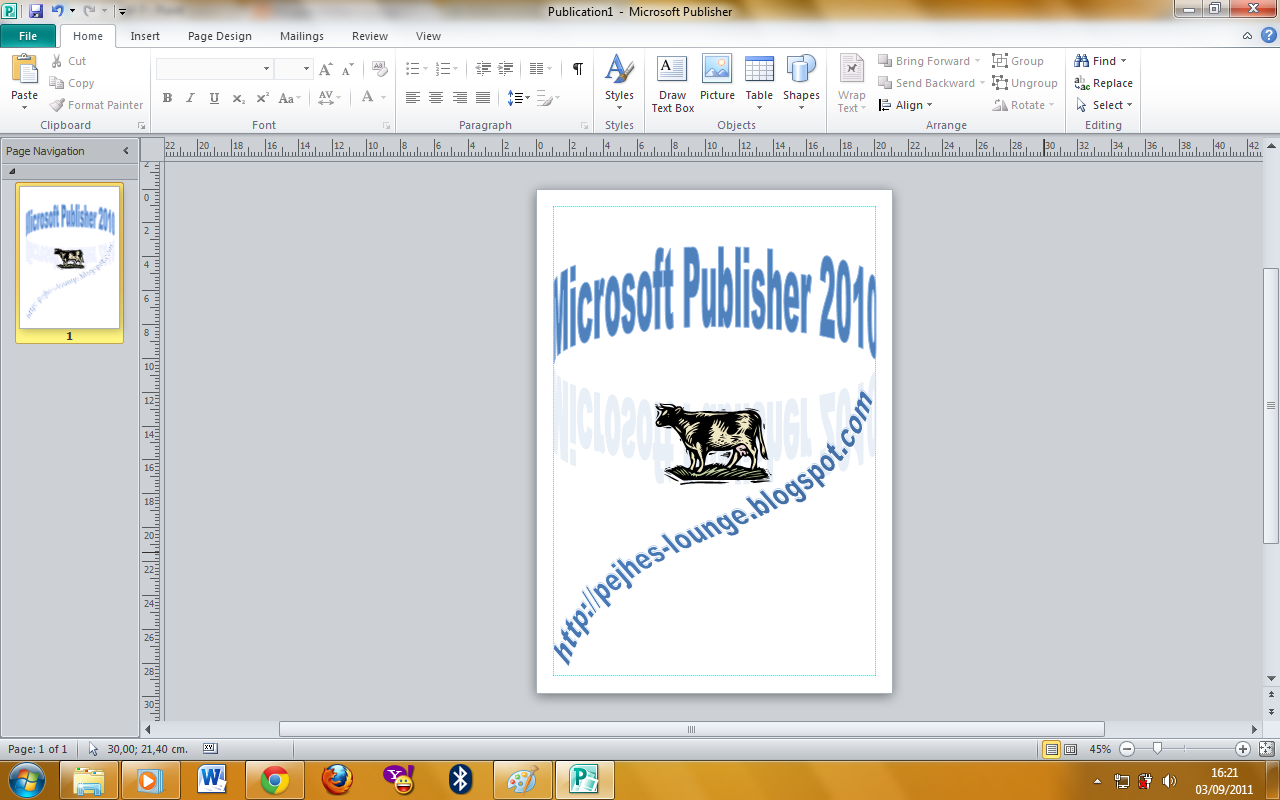Screen dimensions: 1280x800
Task: Click the Undo icon
Action: pos(58,11)
